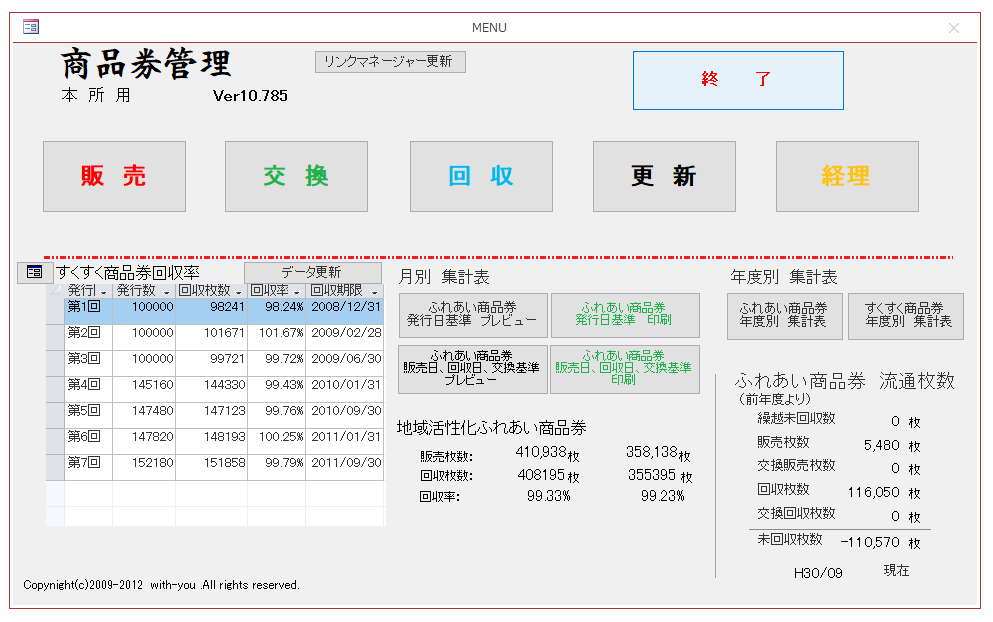This screenshot has height=622, width=993.
Task: Open the 経理 section
Action: [846, 177]
